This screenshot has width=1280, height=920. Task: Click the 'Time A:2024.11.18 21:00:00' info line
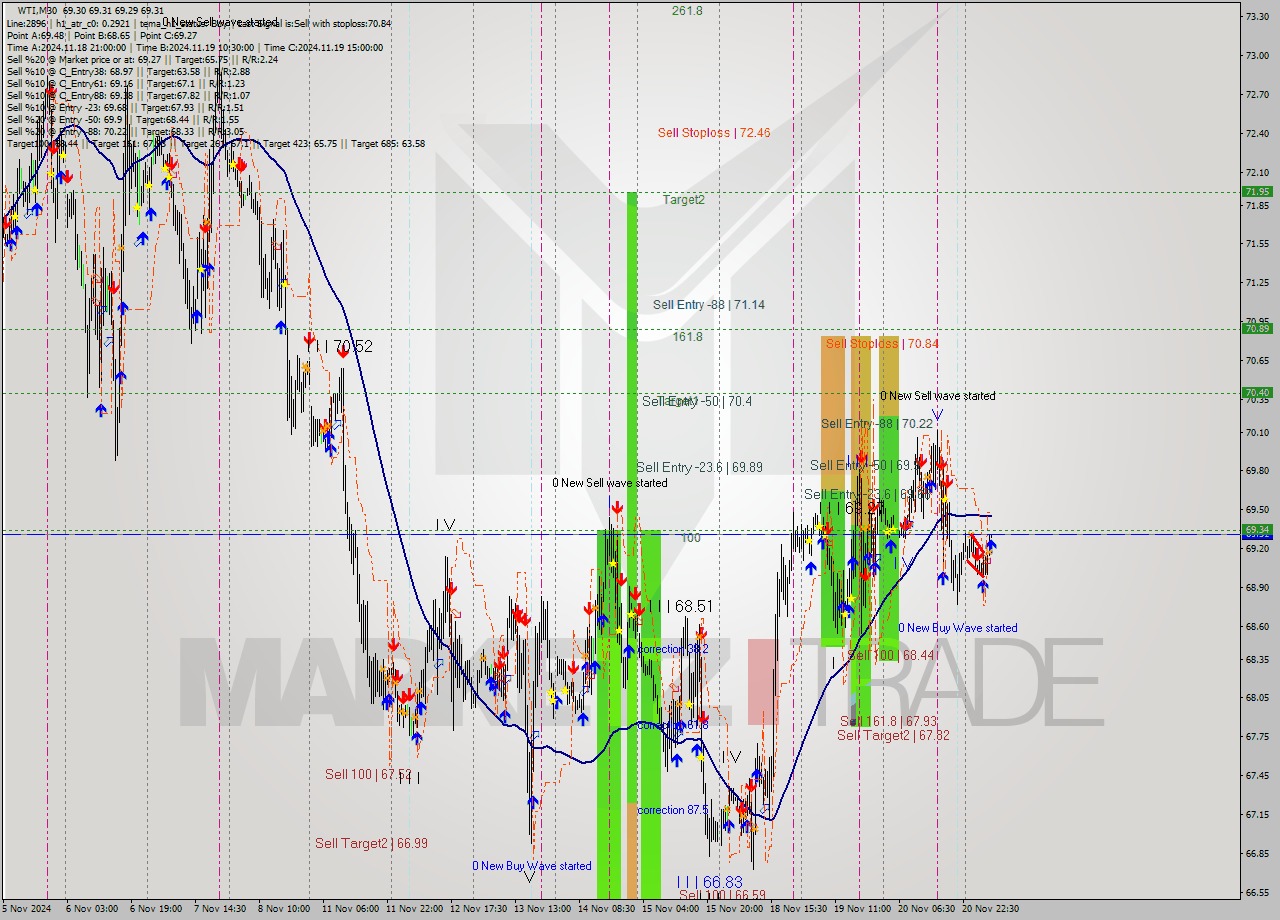point(66,47)
